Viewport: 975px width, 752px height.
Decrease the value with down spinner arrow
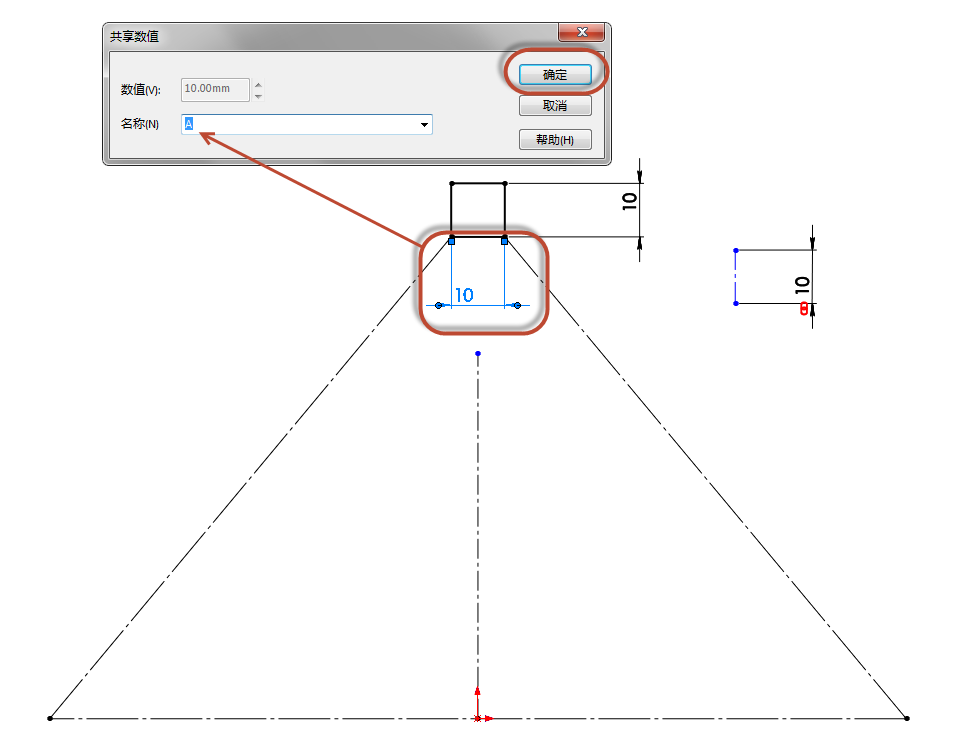click(259, 96)
